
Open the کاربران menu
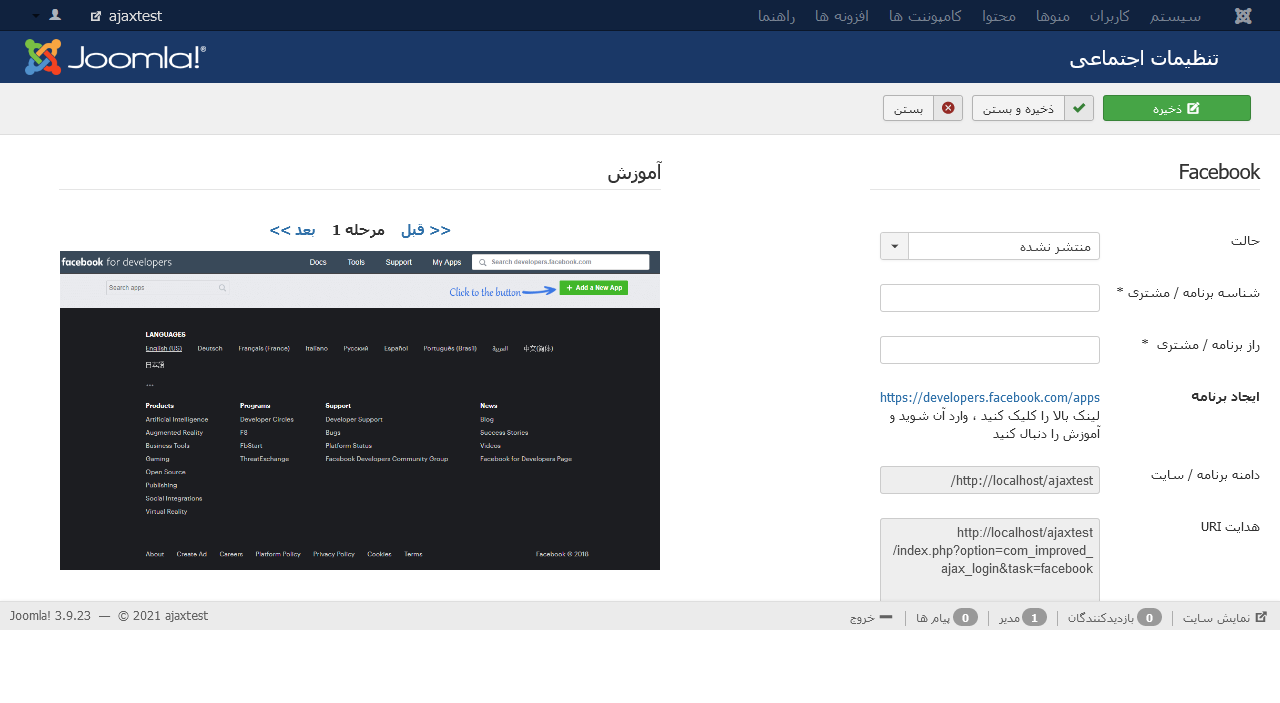coord(1109,16)
